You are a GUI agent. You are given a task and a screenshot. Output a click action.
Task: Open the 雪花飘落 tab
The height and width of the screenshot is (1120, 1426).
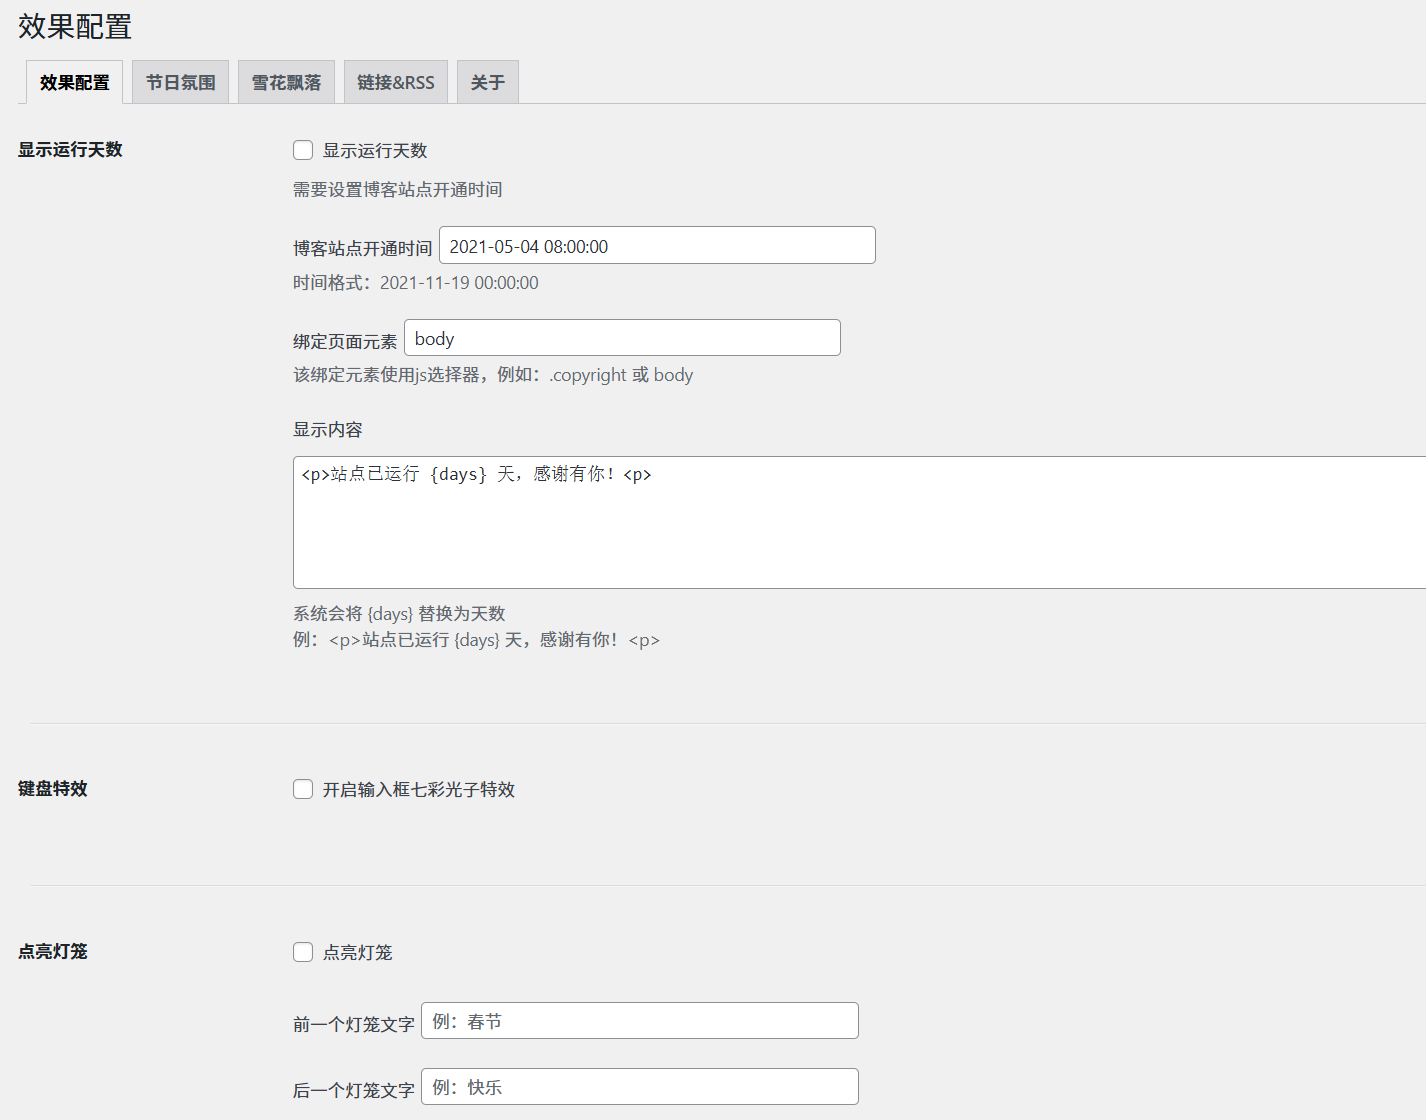(x=286, y=82)
